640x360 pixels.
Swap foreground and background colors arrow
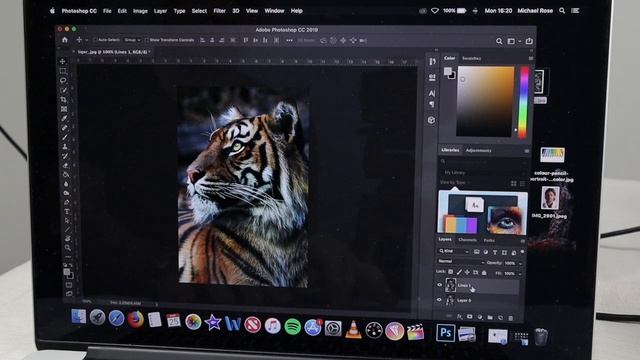[70, 265]
